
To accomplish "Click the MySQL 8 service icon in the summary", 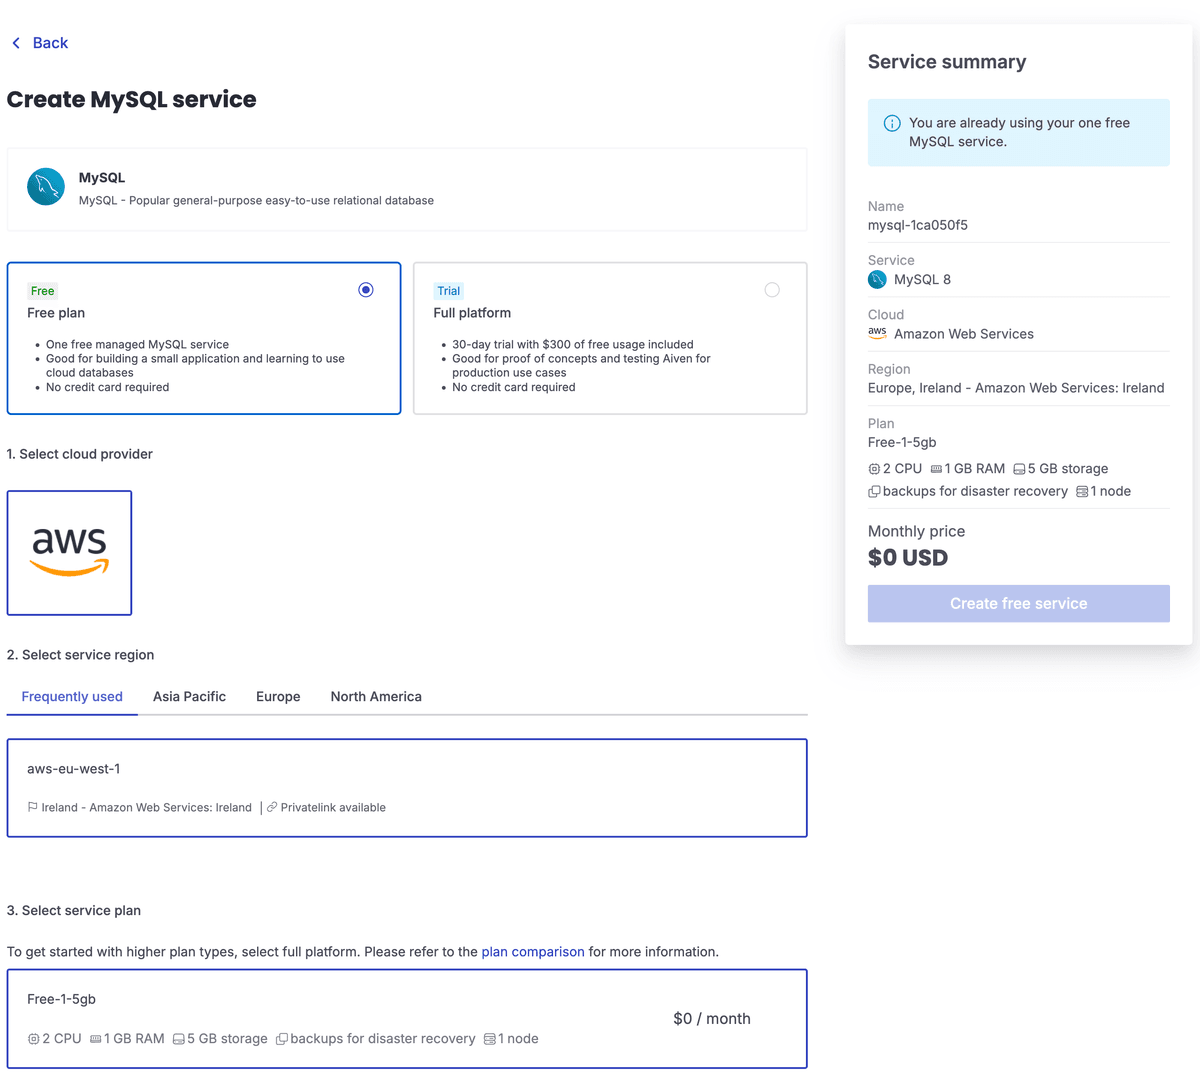I will point(878,280).
